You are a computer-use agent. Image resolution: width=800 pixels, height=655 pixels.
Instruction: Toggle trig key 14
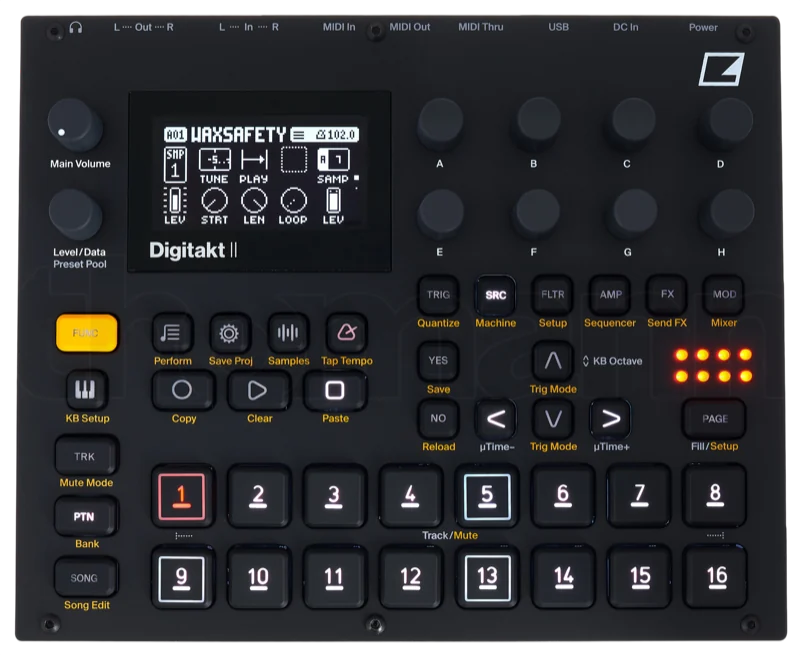(x=563, y=578)
